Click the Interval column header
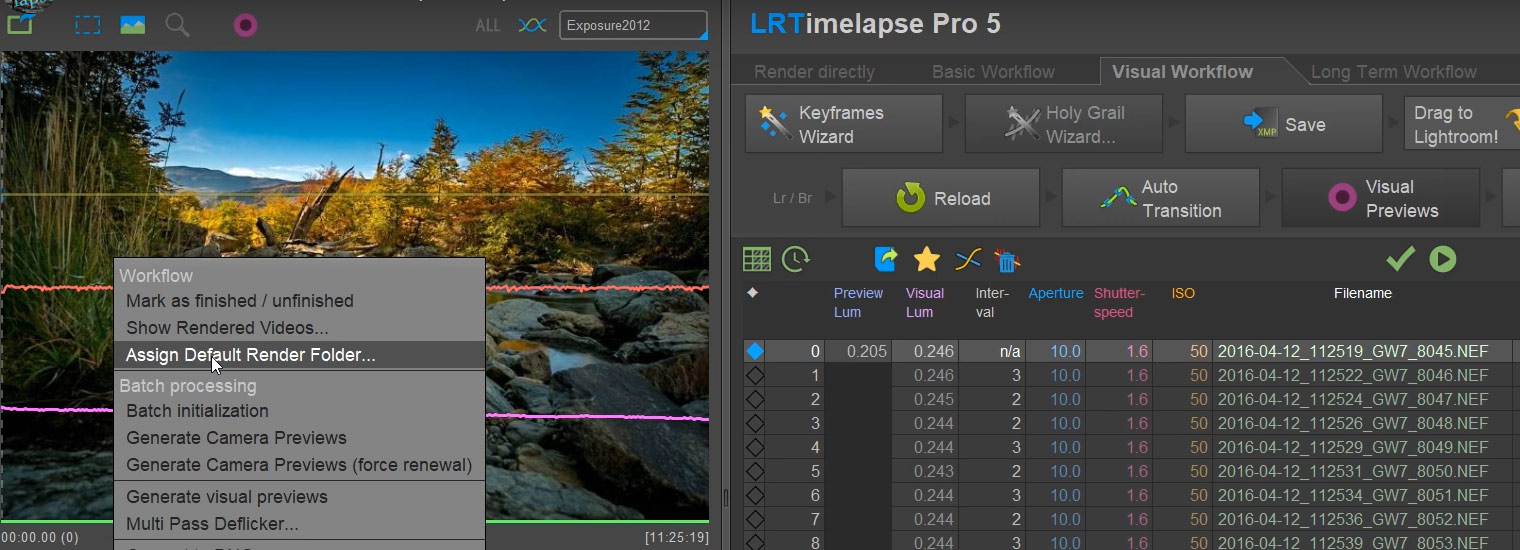Viewport: 1520px width, 550px height. (992, 303)
